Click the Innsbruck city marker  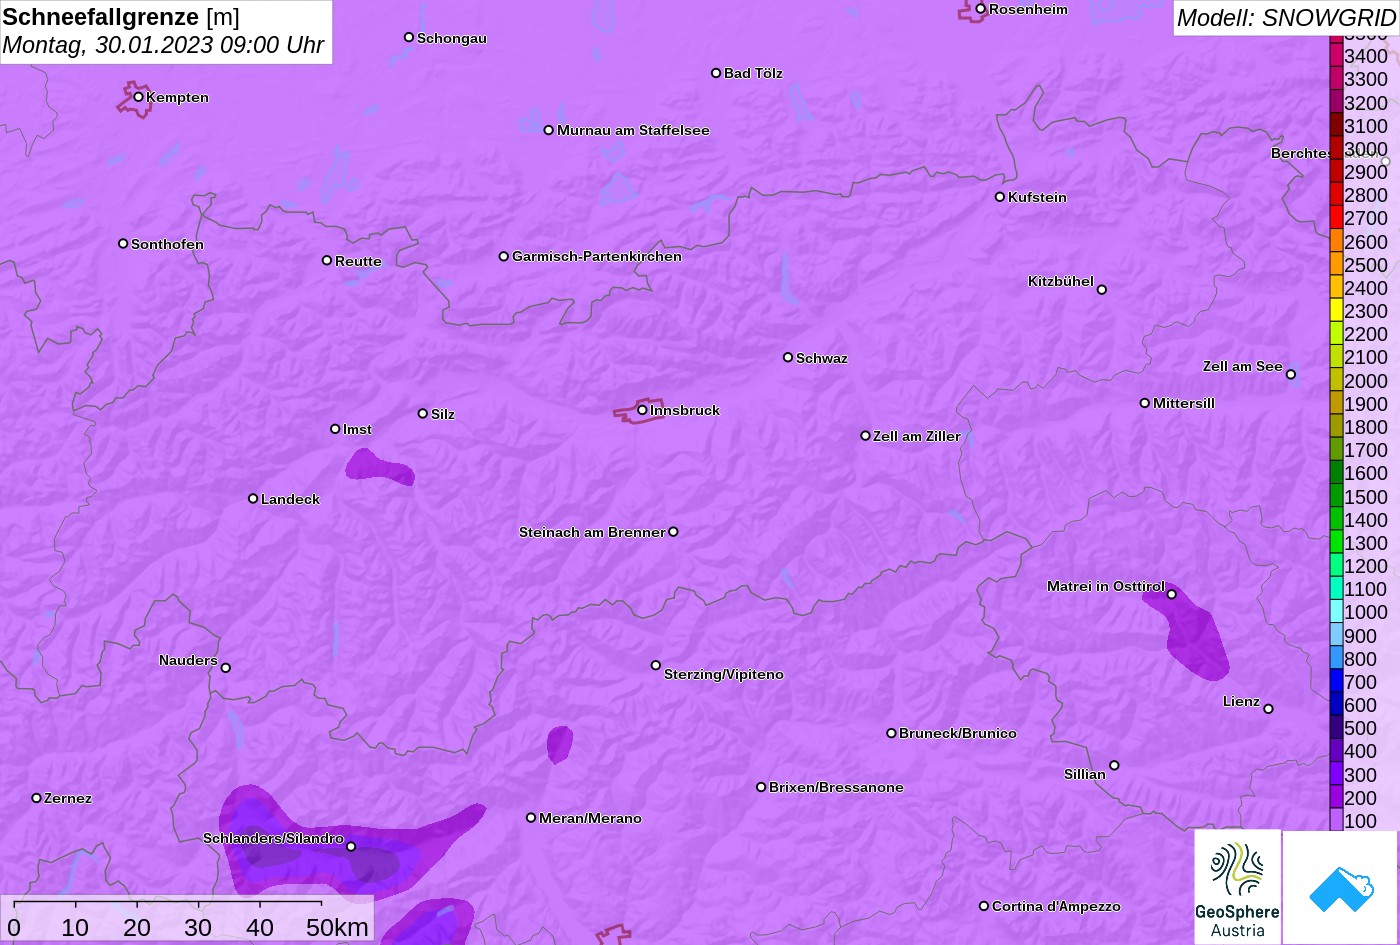pos(642,410)
